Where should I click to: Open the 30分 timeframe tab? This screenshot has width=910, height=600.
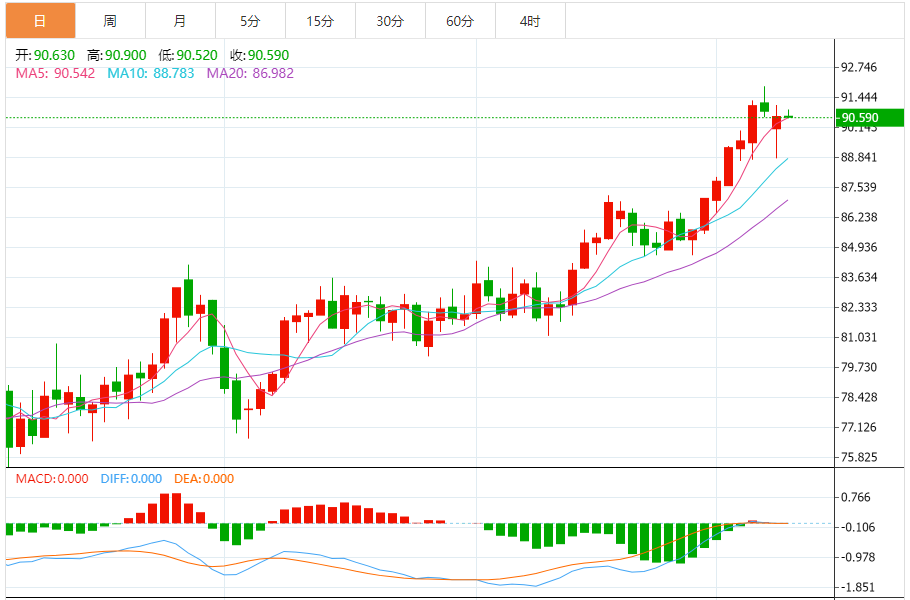[x=390, y=21]
